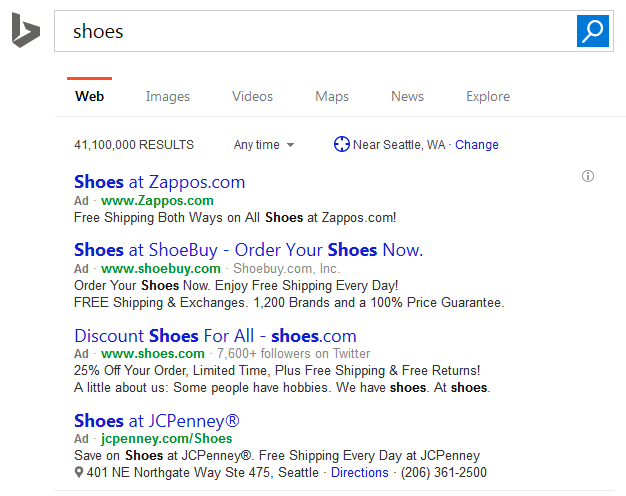
Task: Visit Discount Shoes For All link
Action: (x=215, y=335)
